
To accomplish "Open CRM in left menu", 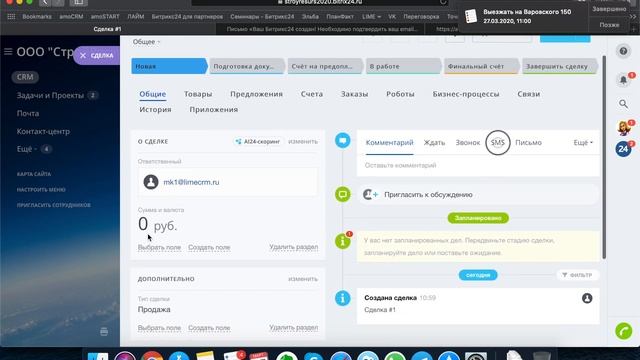I will pos(25,77).
